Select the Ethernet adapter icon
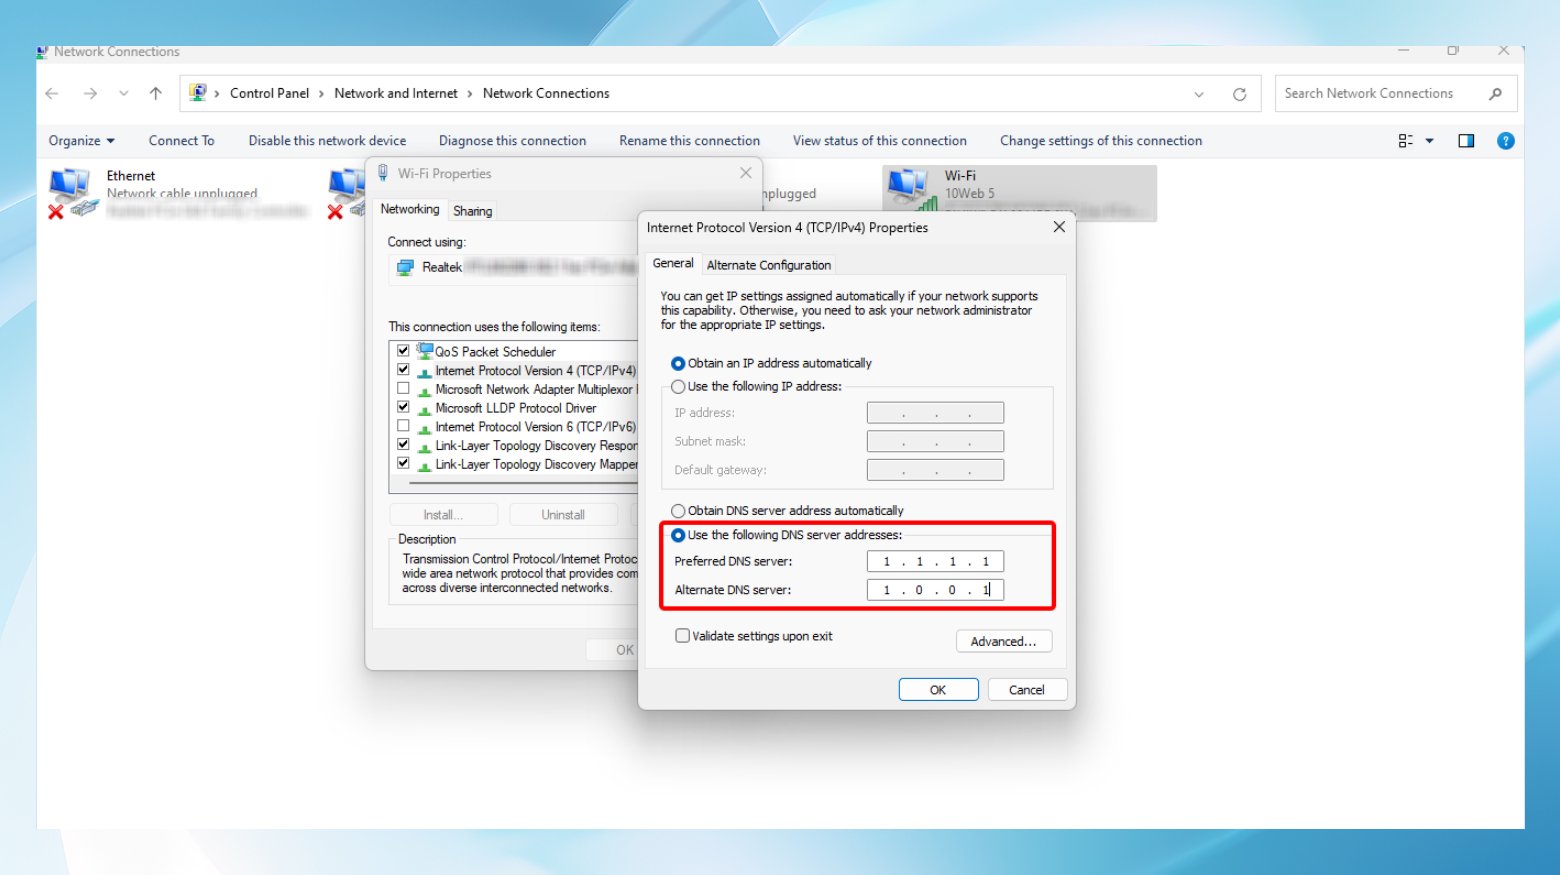Screen dimensions: 1560x875 pyautogui.click(x=72, y=194)
